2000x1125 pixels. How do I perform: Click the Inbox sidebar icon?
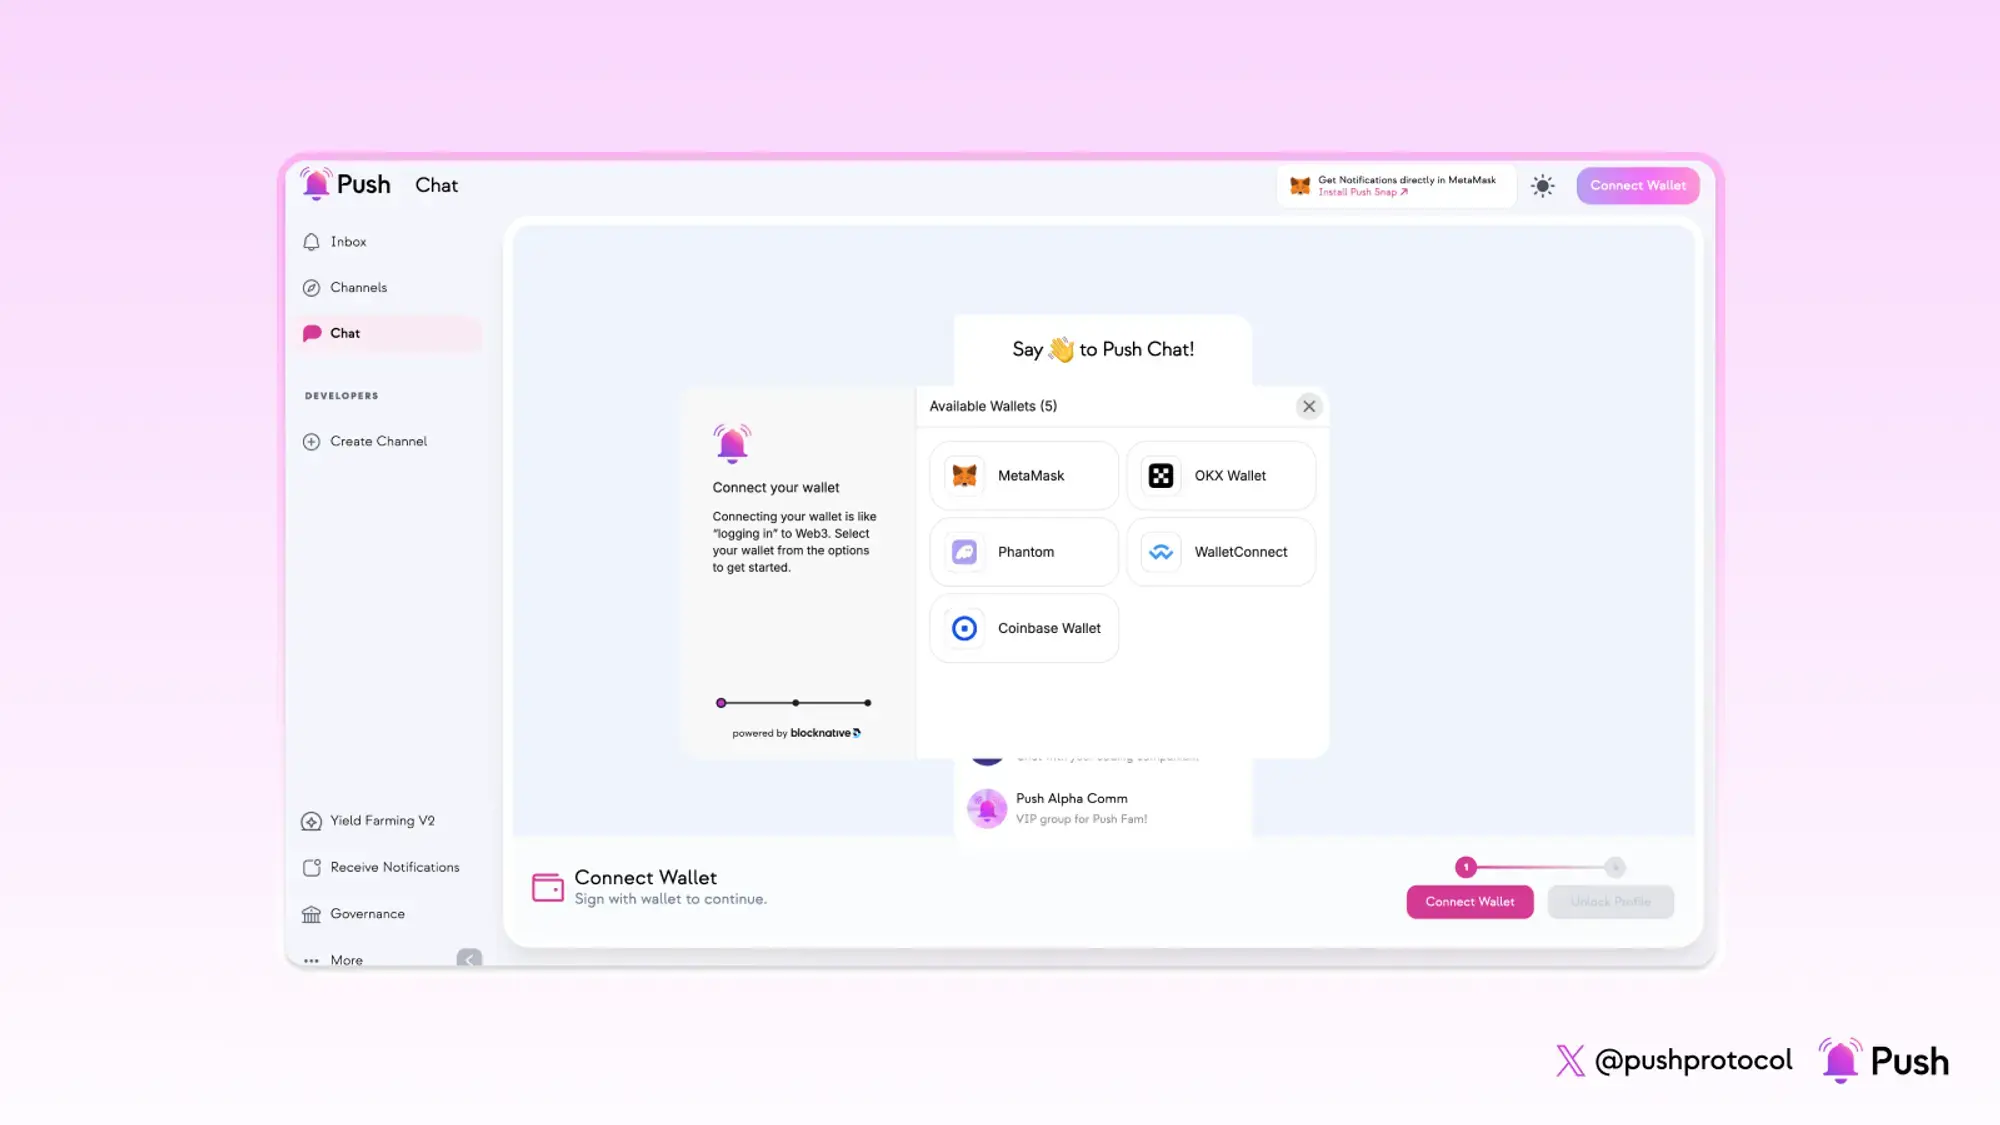point(312,242)
